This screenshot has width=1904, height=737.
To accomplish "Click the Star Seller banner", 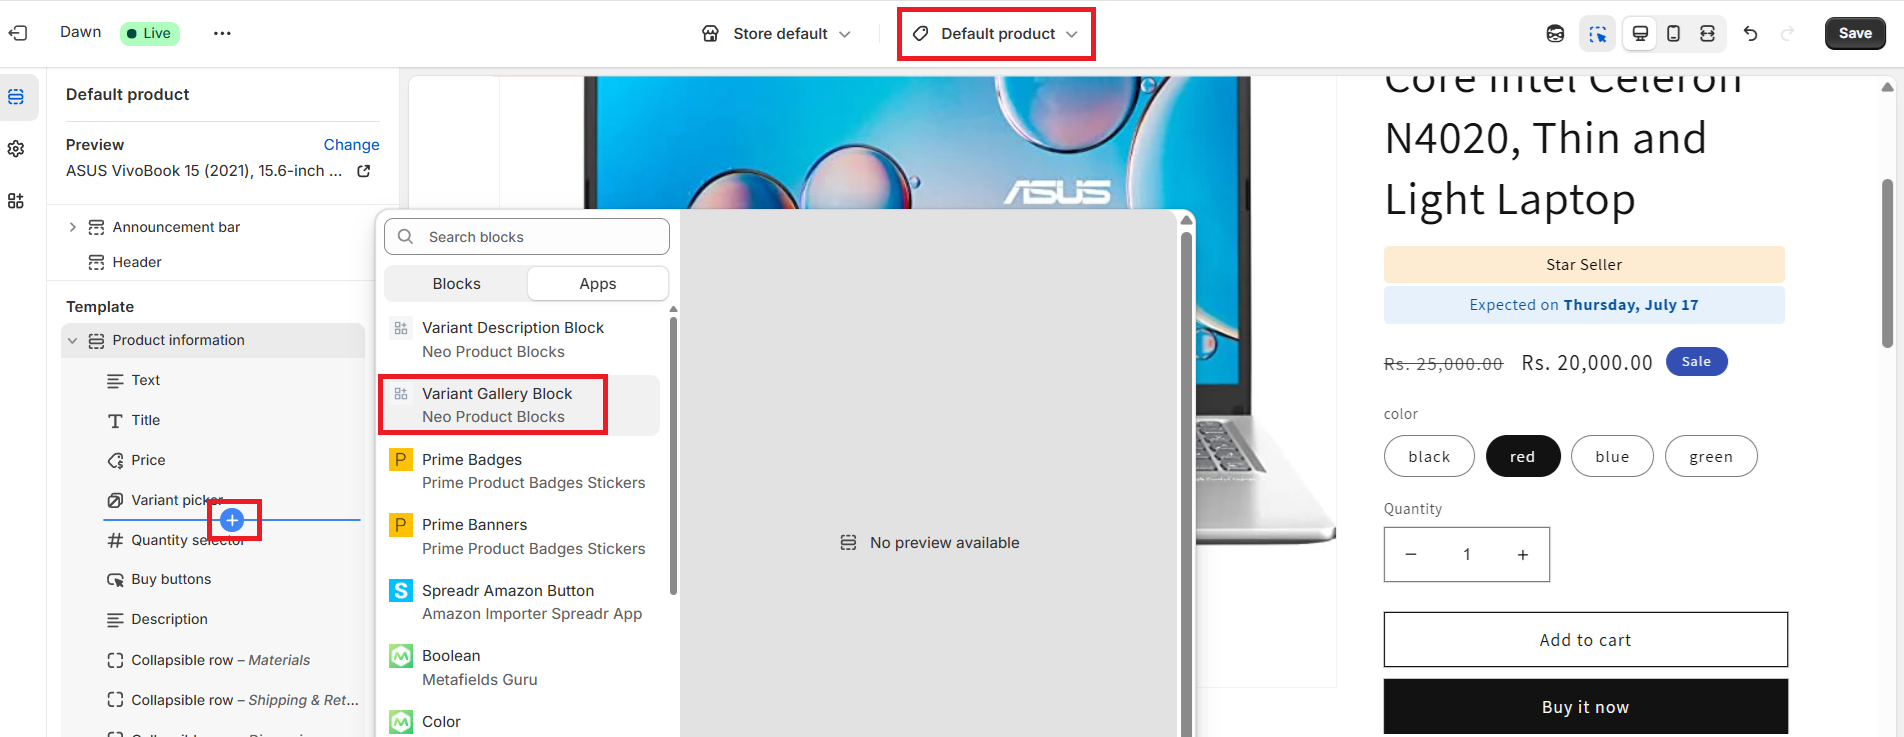I will tap(1584, 265).
